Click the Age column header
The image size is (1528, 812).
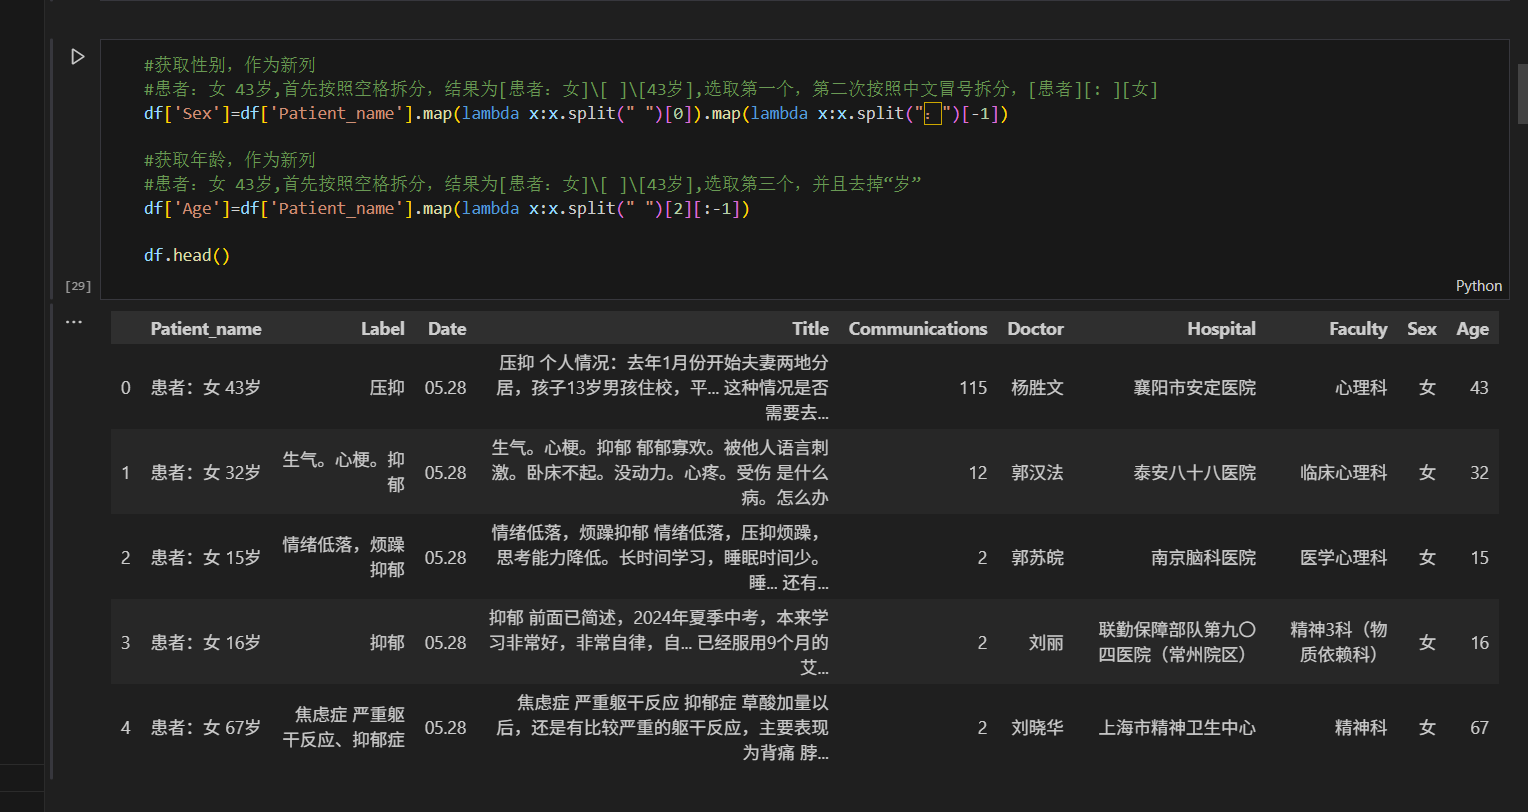click(x=1472, y=329)
